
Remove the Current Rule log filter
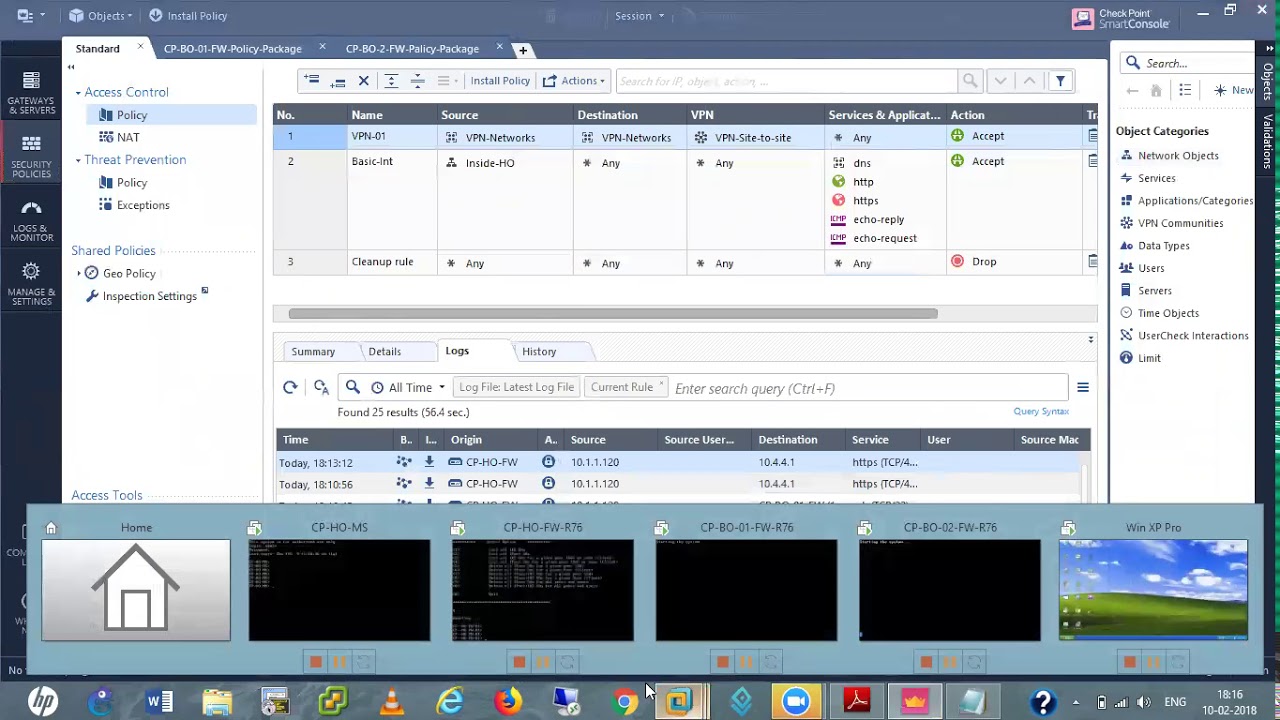click(x=661, y=383)
